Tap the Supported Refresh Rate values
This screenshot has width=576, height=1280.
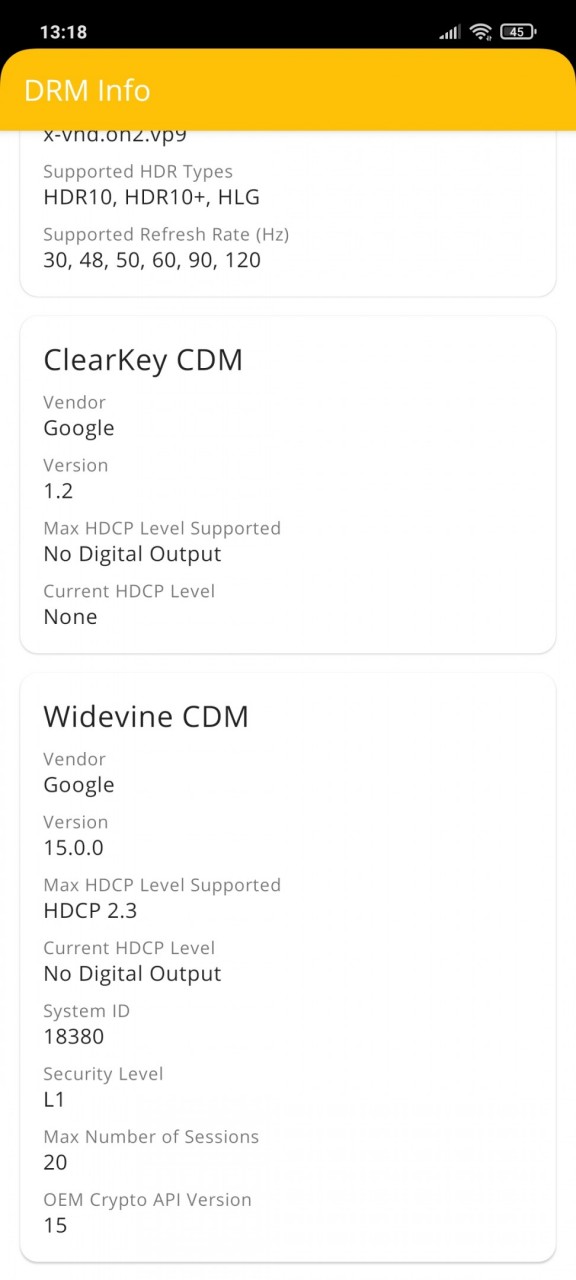click(x=152, y=260)
